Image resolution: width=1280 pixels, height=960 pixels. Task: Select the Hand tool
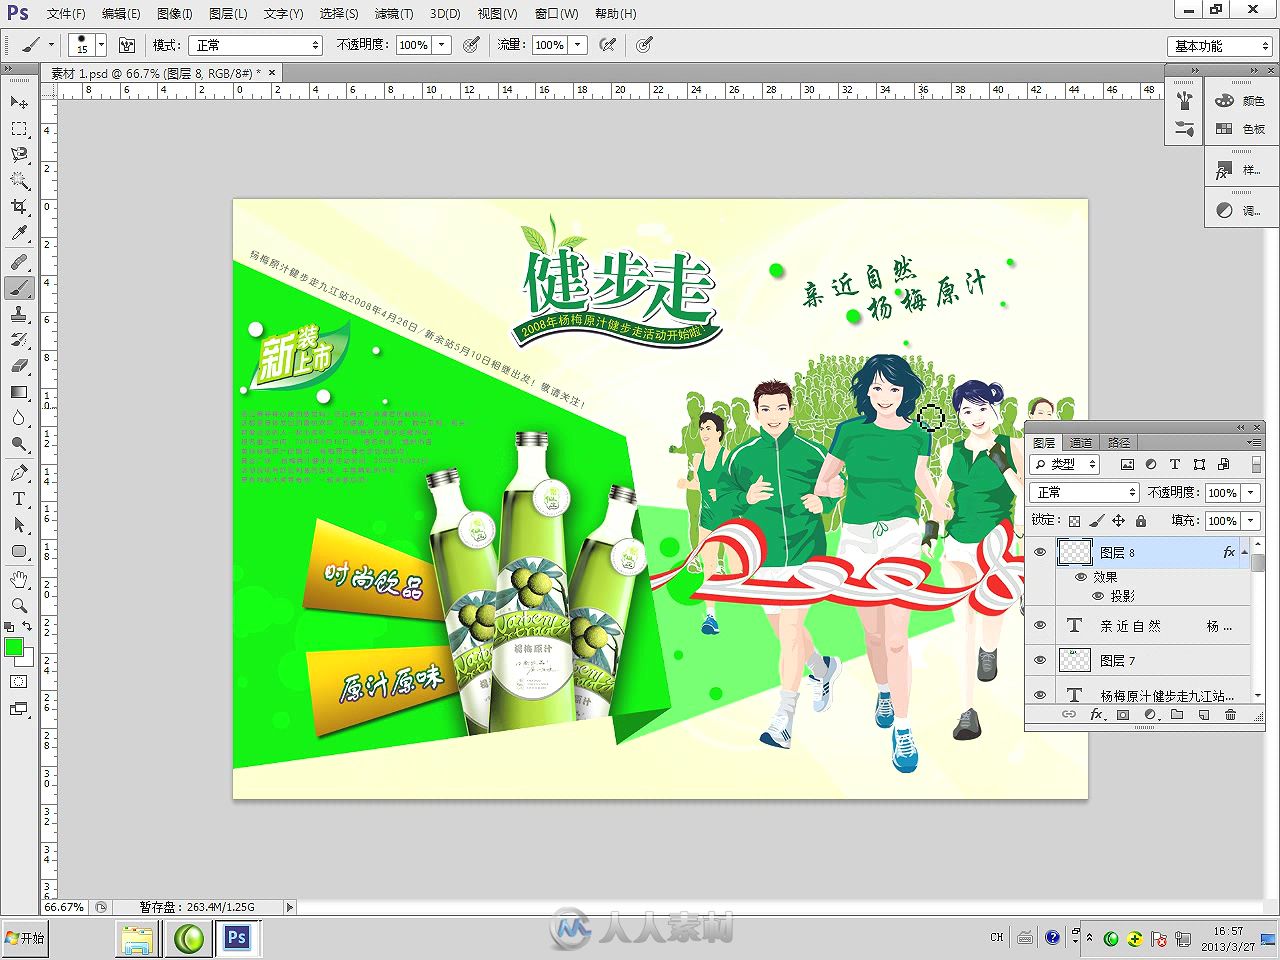click(x=19, y=580)
